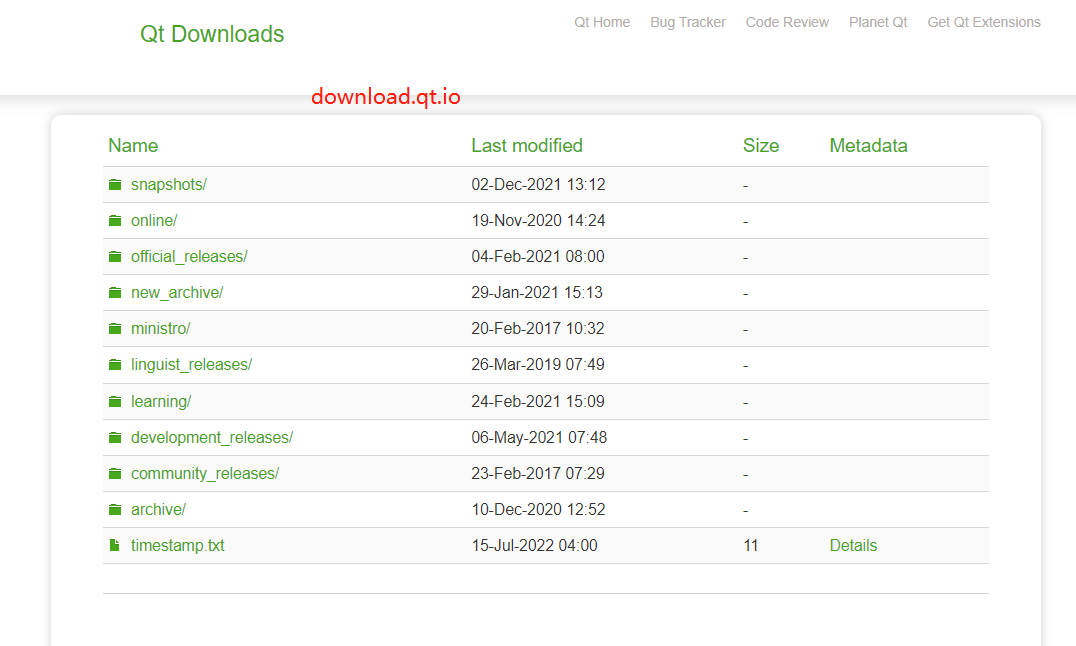Go to Qt Home in top navigation
Image resolution: width=1076 pixels, height=646 pixels.
tap(602, 22)
